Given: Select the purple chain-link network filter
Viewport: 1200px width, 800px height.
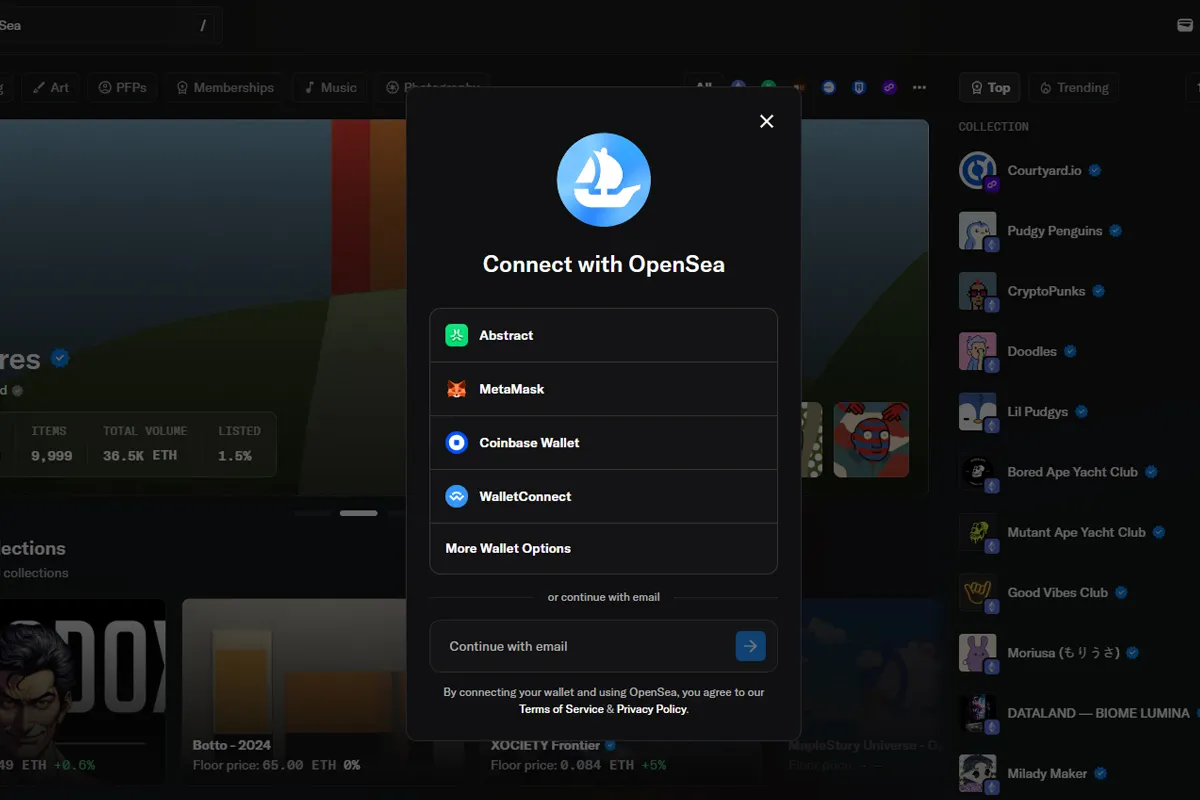Looking at the screenshot, I should [x=889, y=88].
